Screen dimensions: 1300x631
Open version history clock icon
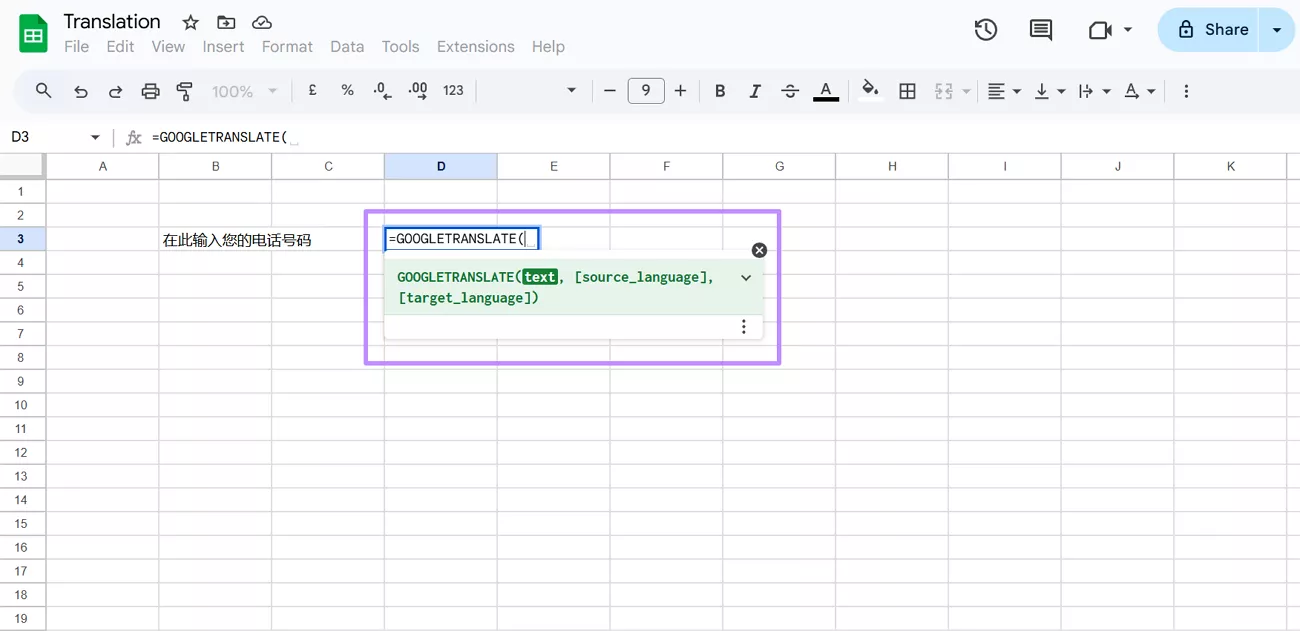(x=986, y=30)
